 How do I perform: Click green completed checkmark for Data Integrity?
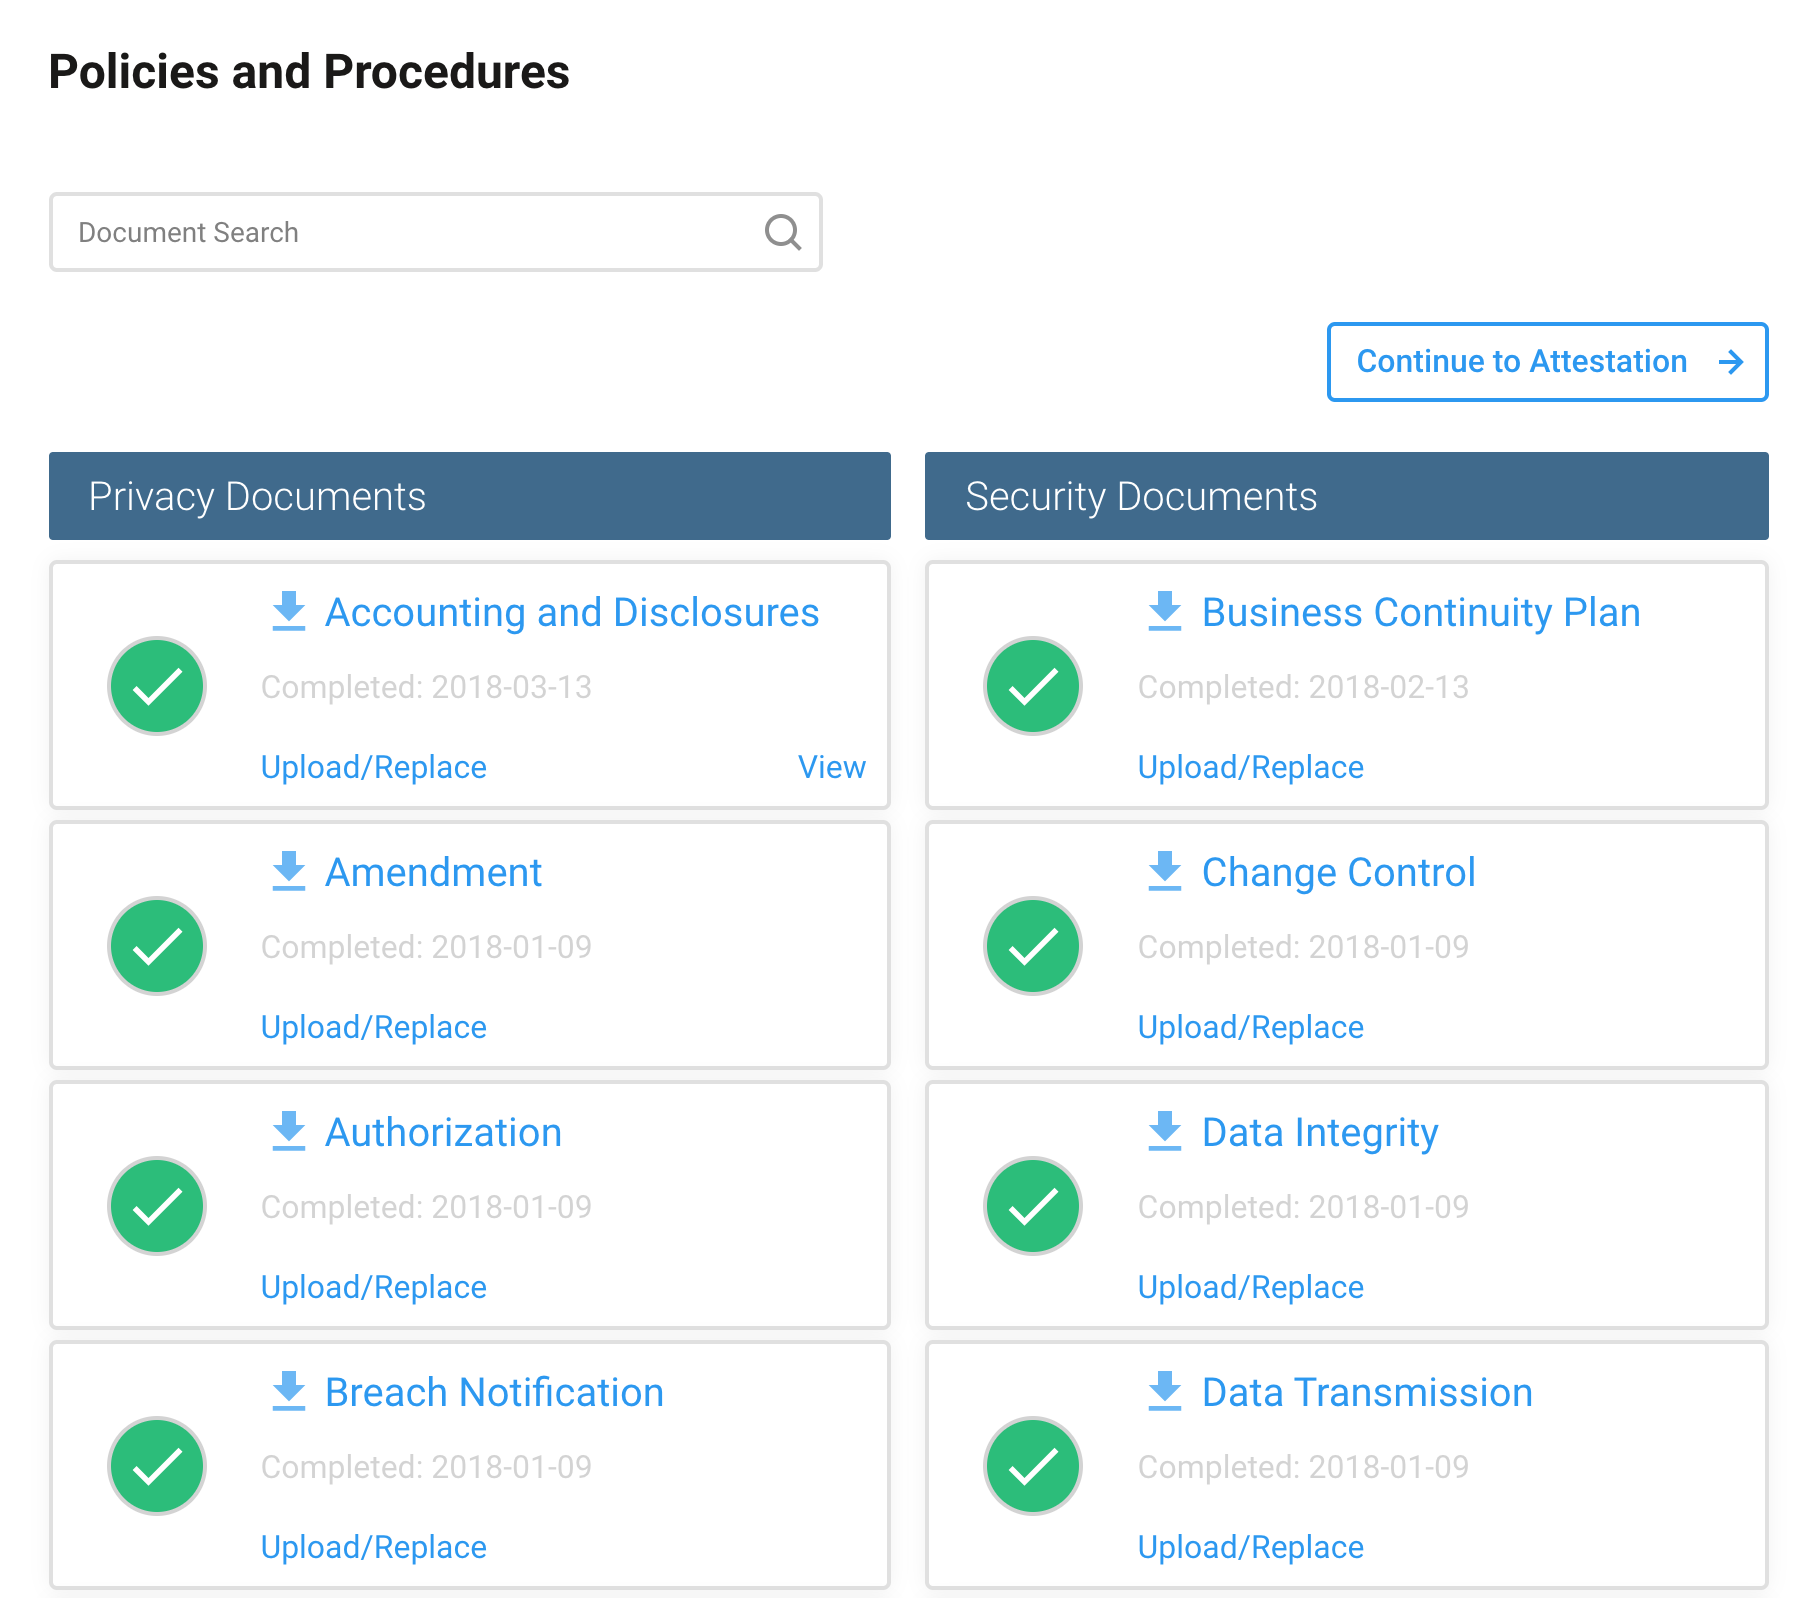1033,1206
